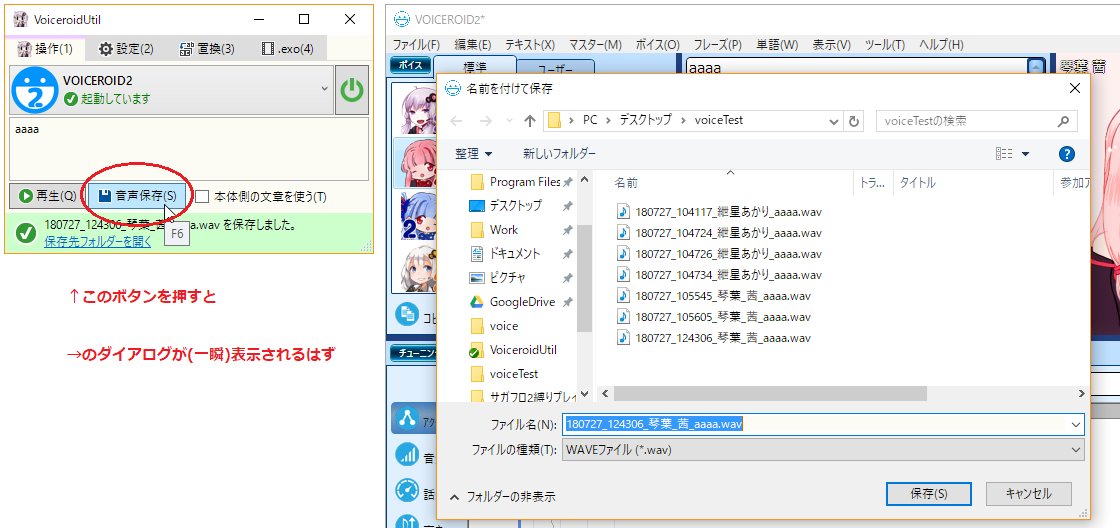Open the 表示(V) menu in VOICEROID2
The image size is (1120, 528).
pyautogui.click(x=831, y=44)
